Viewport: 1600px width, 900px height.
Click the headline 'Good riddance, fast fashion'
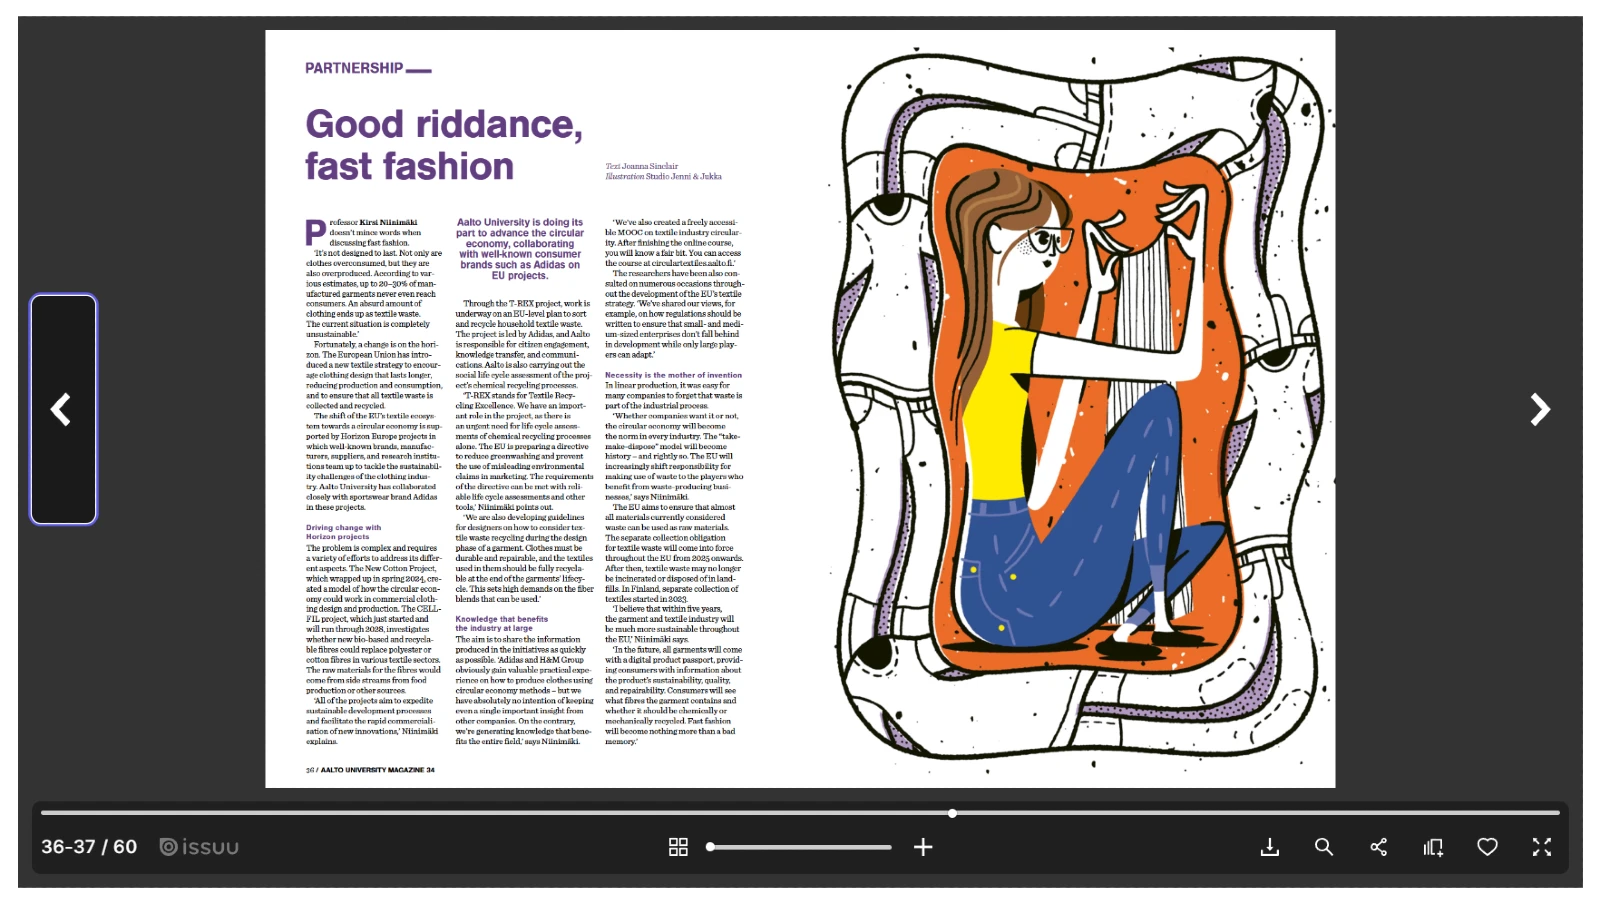pyautogui.click(x=444, y=145)
